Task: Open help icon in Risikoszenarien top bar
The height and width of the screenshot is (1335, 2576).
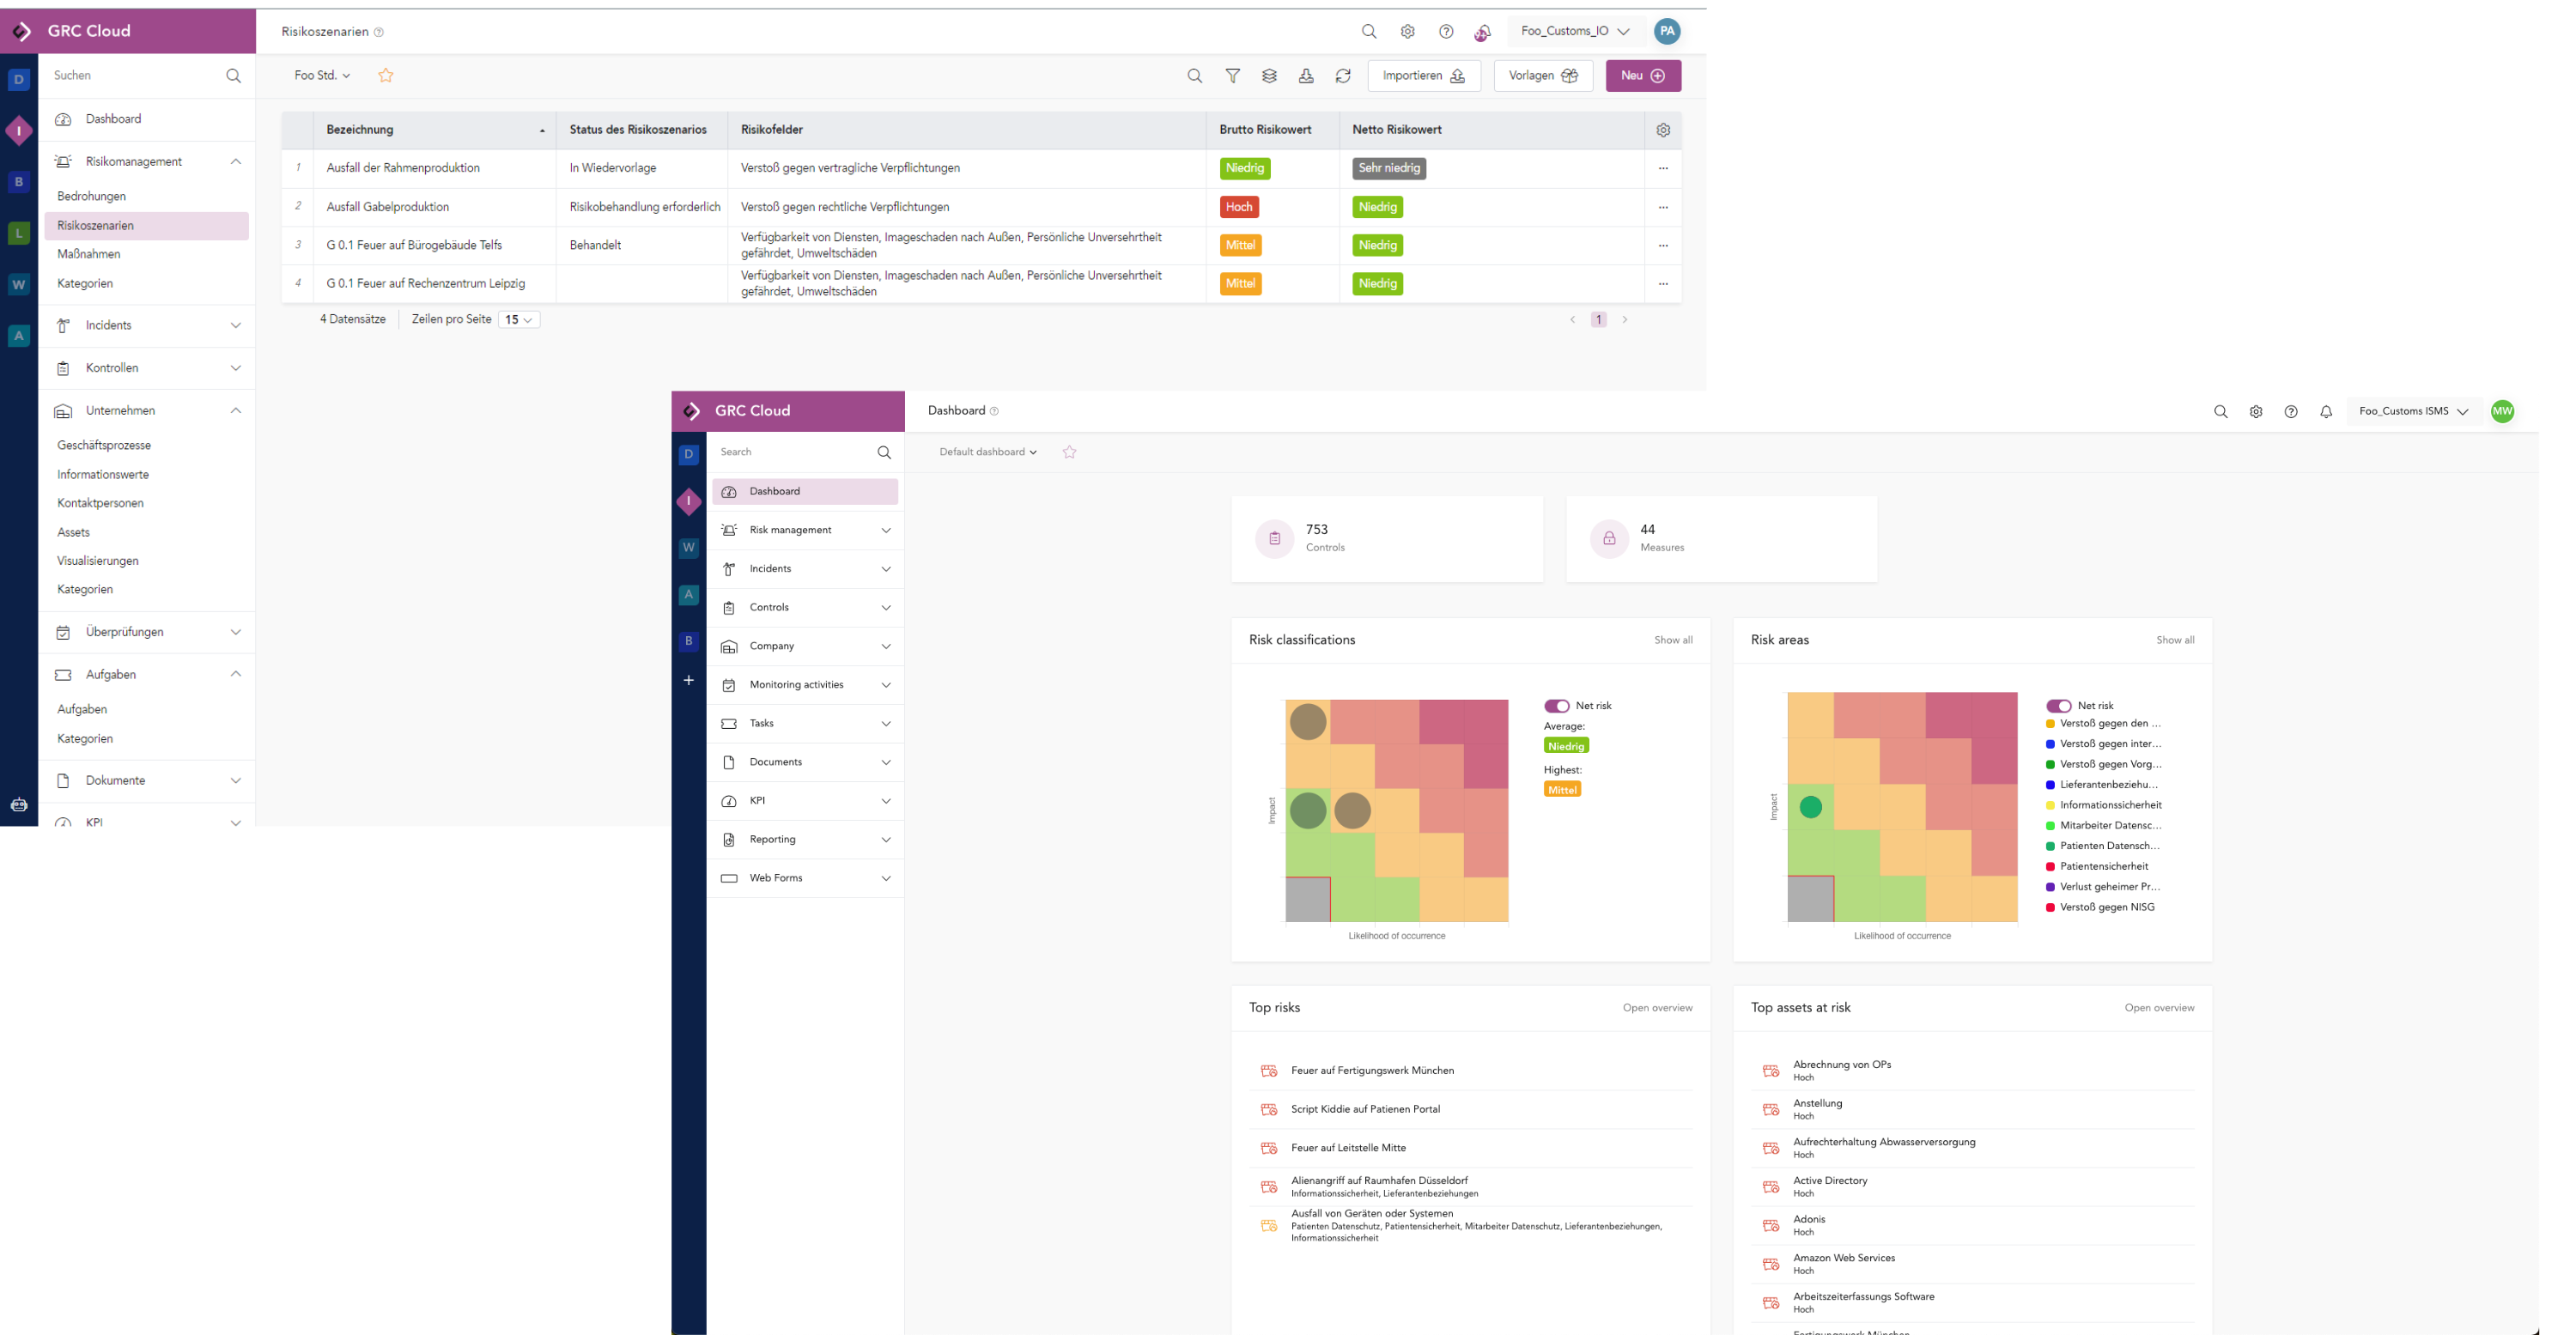Action: point(1446,31)
